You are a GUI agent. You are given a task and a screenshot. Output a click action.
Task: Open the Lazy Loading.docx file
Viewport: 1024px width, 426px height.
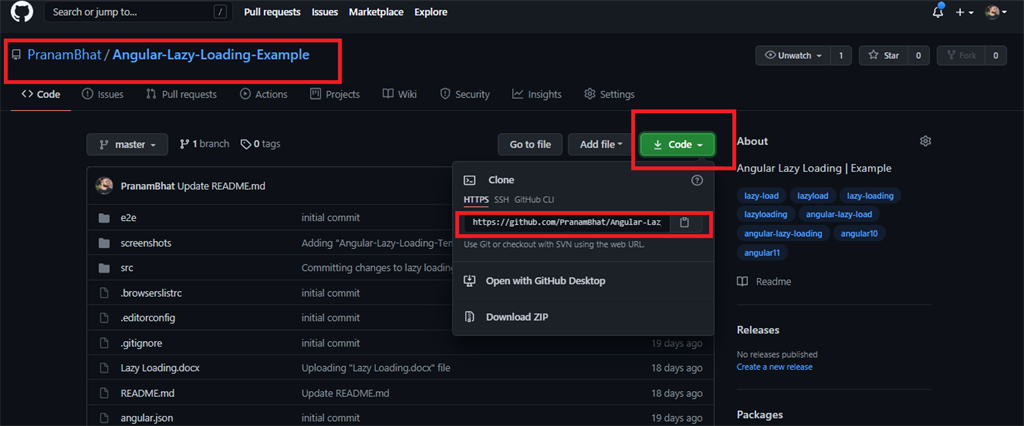[160, 368]
